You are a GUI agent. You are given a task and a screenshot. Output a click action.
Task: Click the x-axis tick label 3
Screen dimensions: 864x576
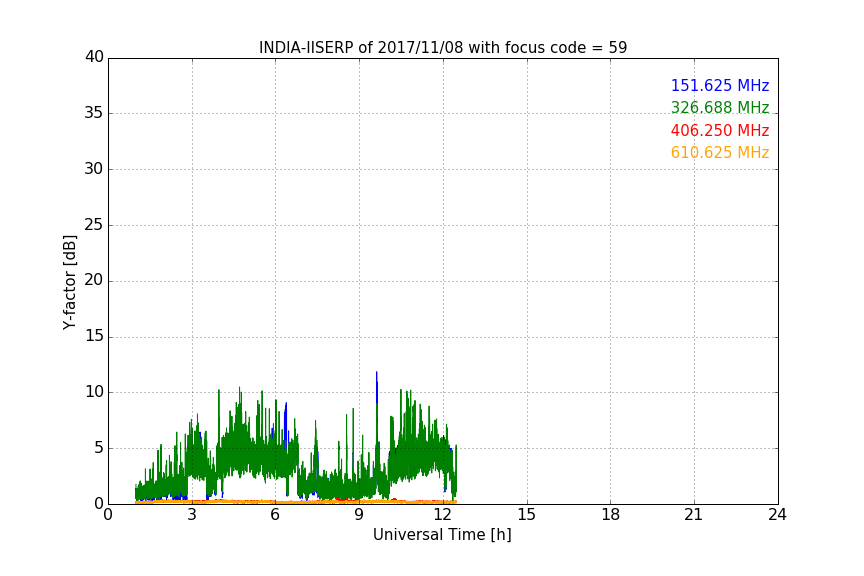[x=192, y=515]
